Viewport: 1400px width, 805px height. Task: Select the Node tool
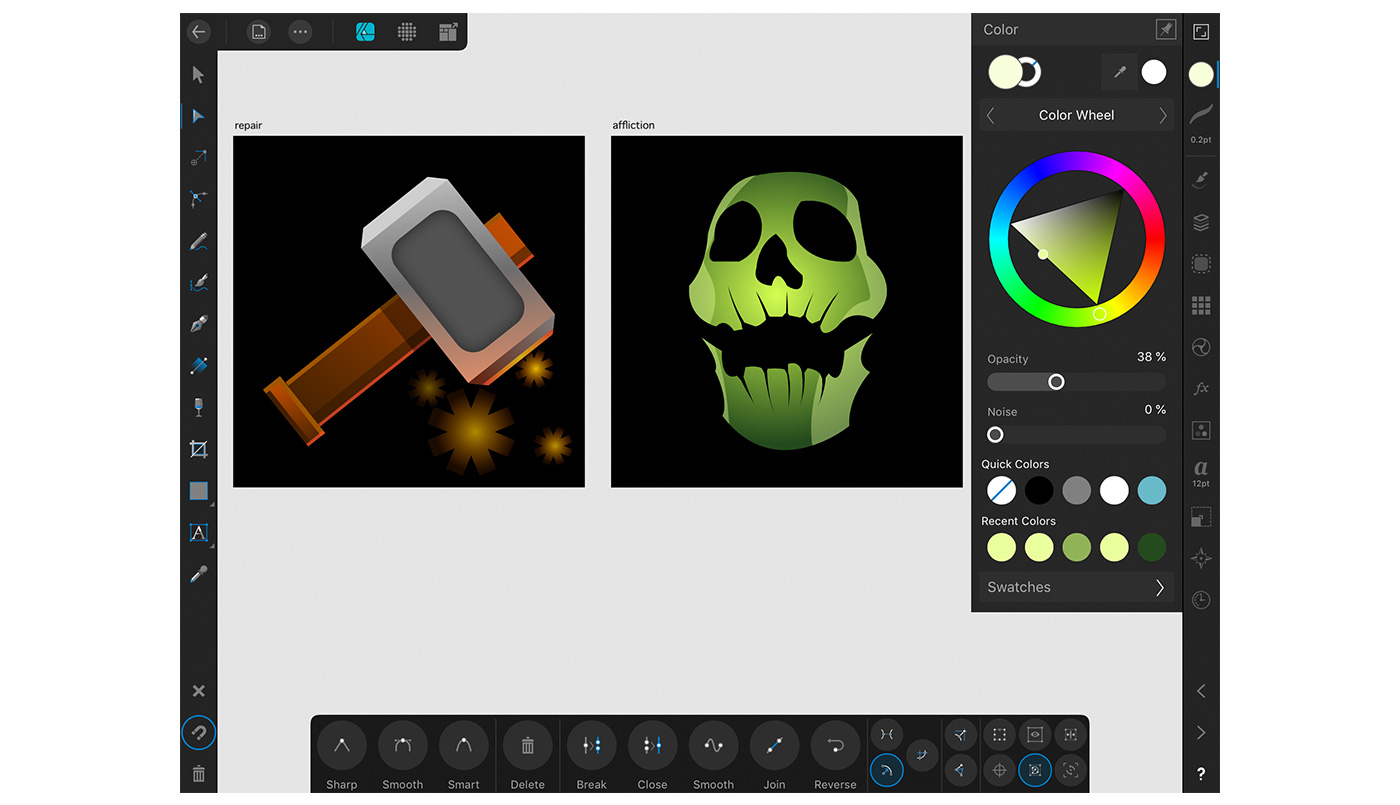tap(198, 116)
